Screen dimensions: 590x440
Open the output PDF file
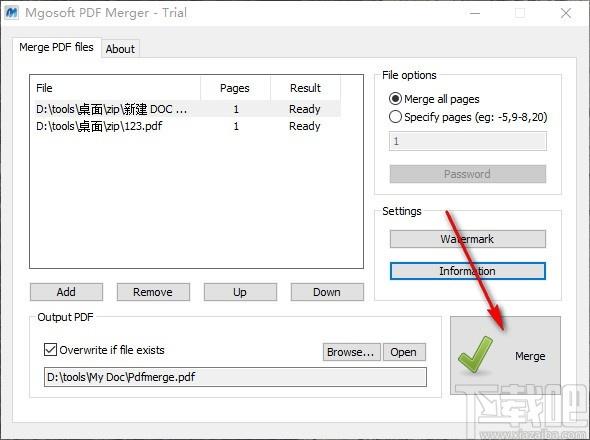pos(404,352)
